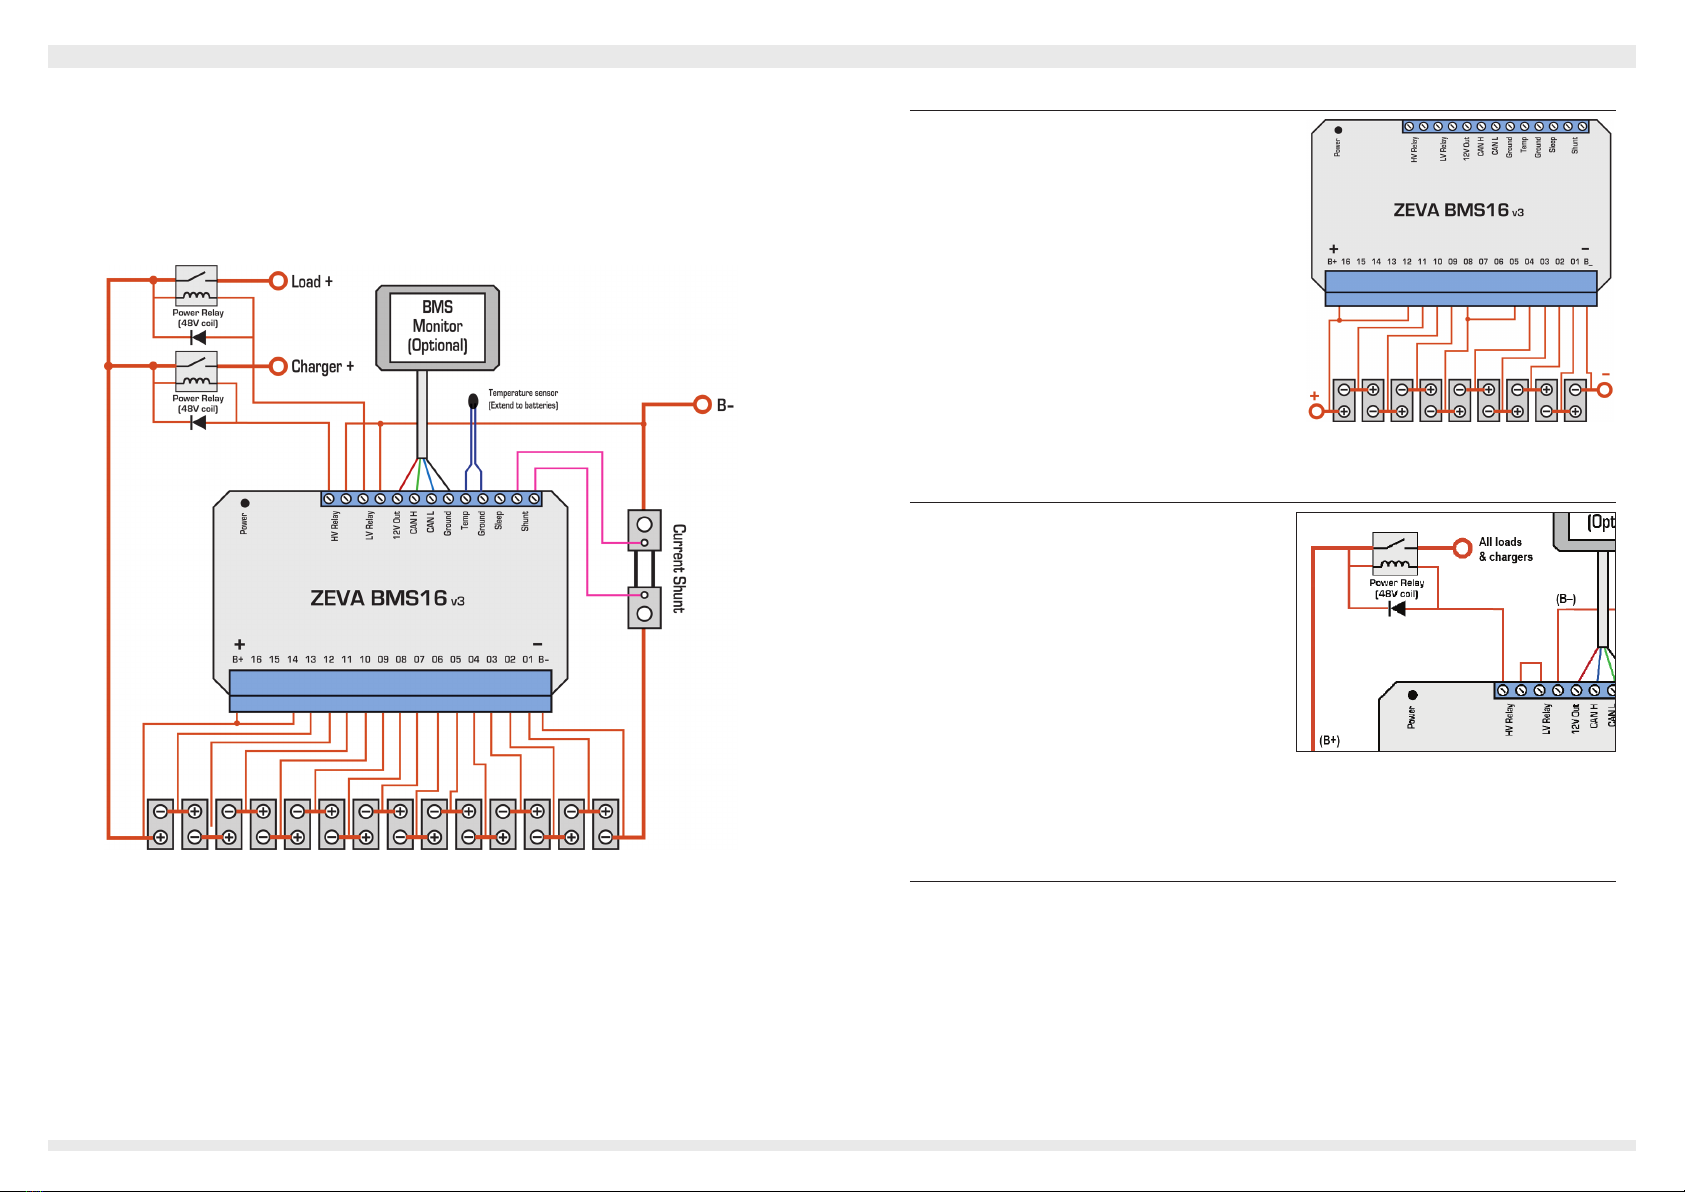
Task: Click "Power Relay (48V coil)" in the All loads diagram
Action: [x=1397, y=588]
